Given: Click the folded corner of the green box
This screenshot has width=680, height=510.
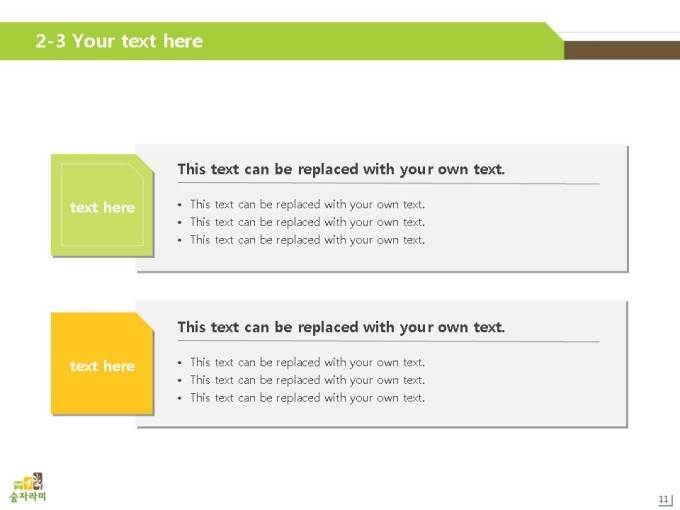Looking at the screenshot, I should tap(147, 163).
